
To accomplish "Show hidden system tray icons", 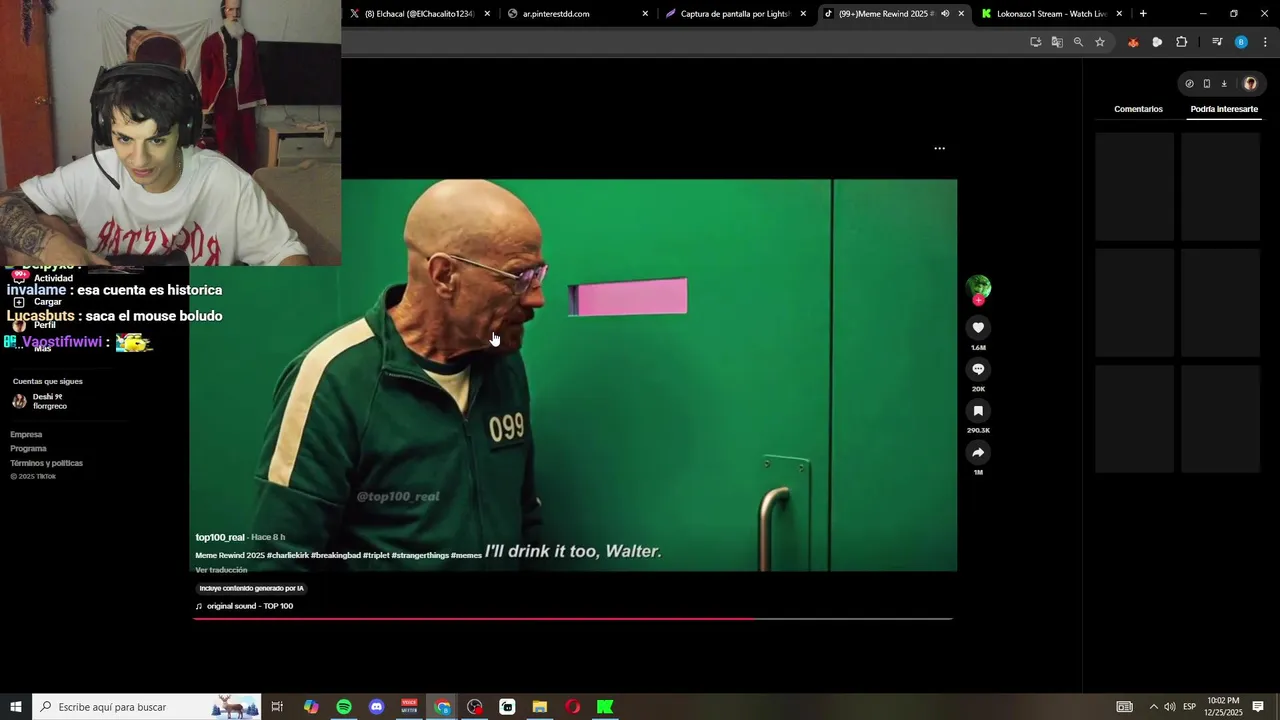I will [1153, 707].
